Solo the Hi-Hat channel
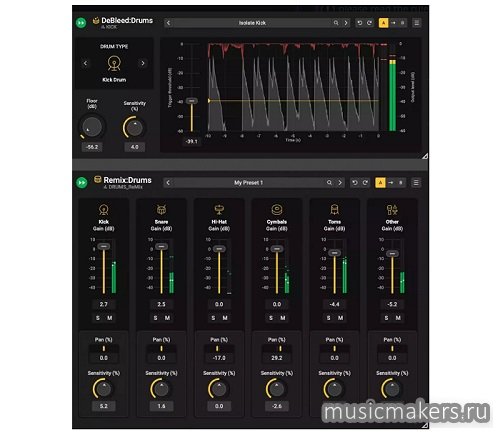Viewport: 500px width, 435px height. pyautogui.click(x=213, y=318)
